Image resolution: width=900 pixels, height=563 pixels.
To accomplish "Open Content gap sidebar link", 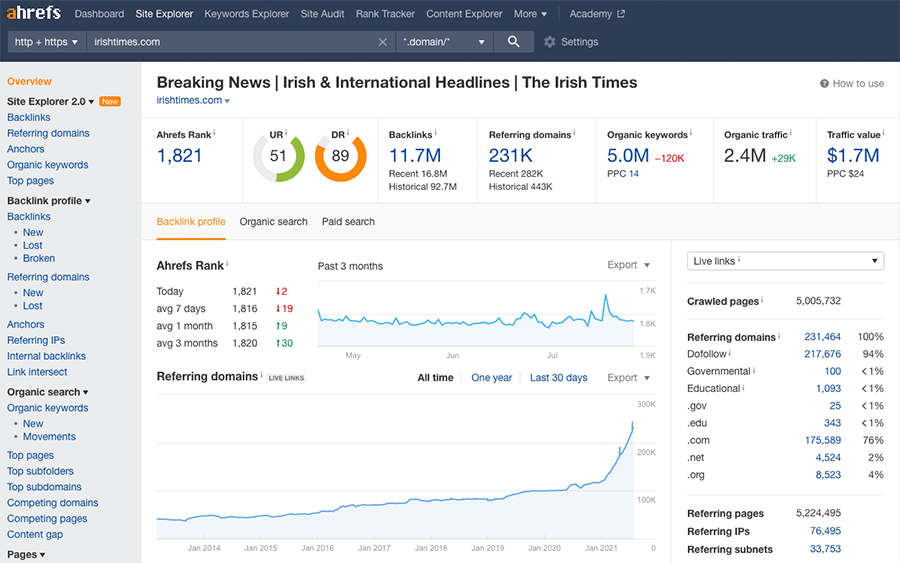I will [x=35, y=534].
